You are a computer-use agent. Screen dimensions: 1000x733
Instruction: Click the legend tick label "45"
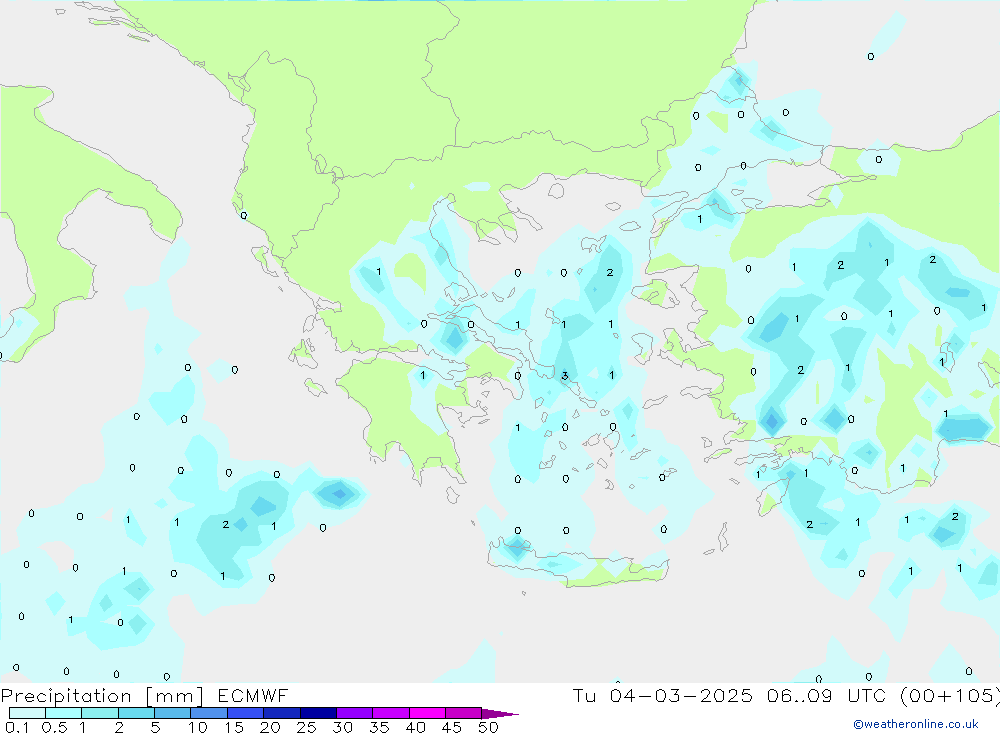click(452, 727)
